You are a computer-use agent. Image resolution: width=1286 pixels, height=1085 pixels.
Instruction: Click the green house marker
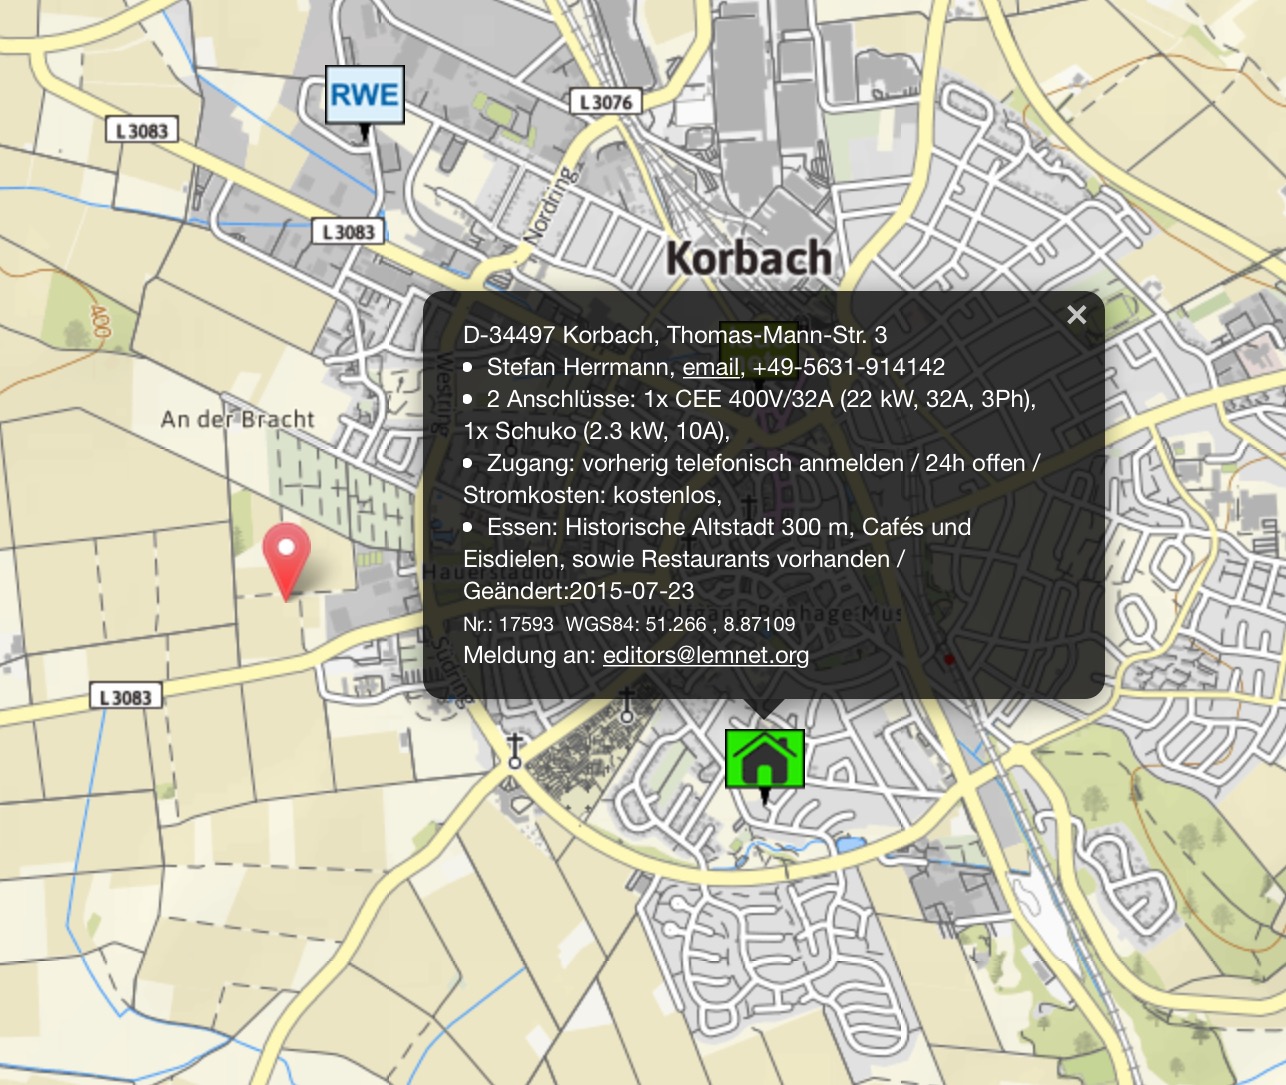pyautogui.click(x=765, y=760)
